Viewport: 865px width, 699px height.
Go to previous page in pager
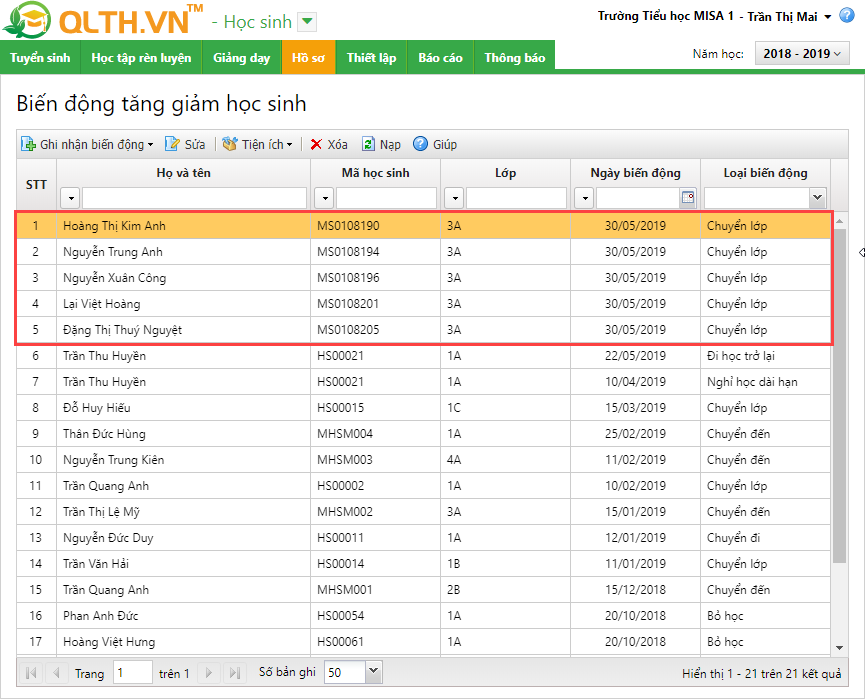coord(56,673)
